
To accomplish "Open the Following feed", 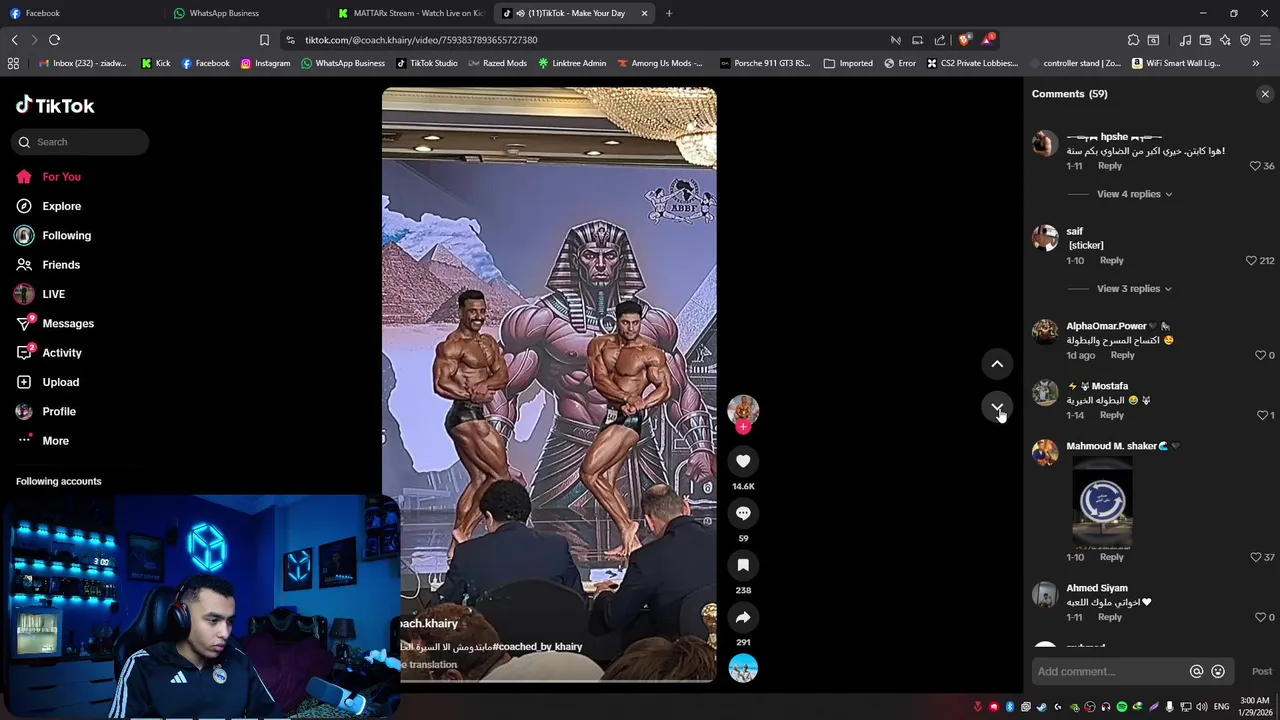I will point(66,236).
